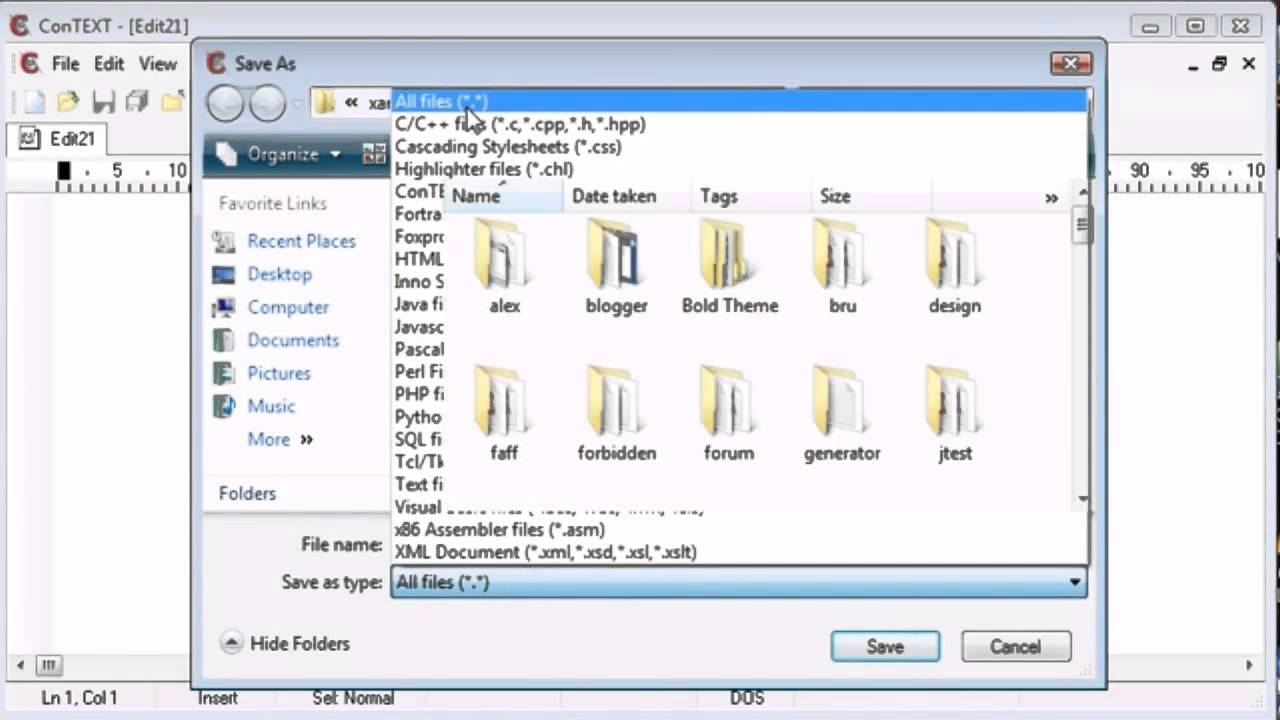The width and height of the screenshot is (1280, 720).
Task: Sort by the Tags column header
Action: tap(750, 196)
